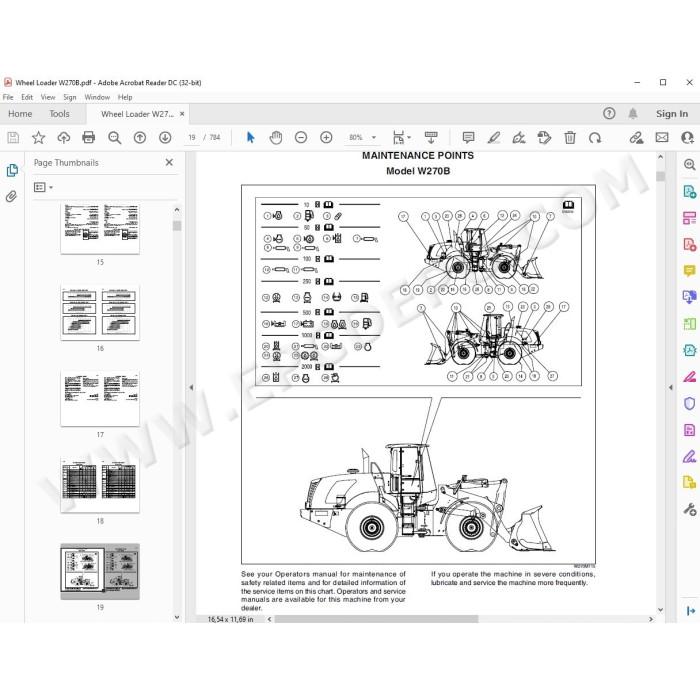The height and width of the screenshot is (700, 700).
Task: Close the Page Thumbnails panel
Action: point(169,162)
